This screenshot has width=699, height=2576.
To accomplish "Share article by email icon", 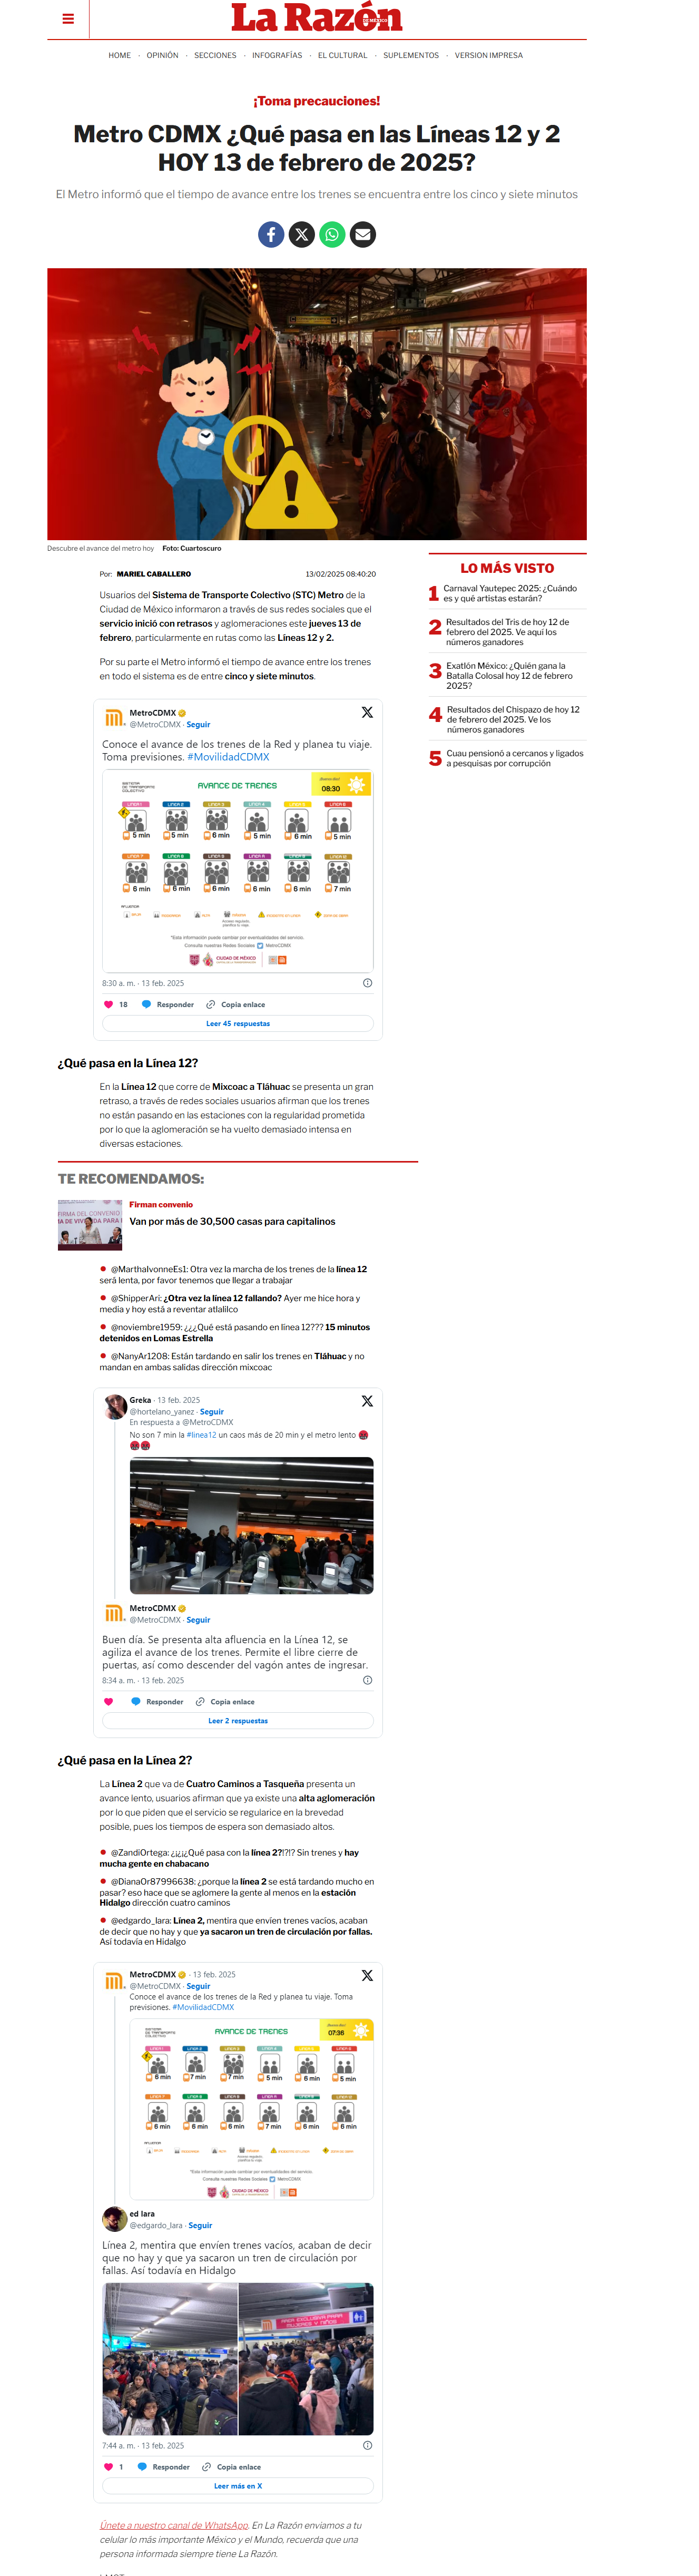I will [x=363, y=234].
